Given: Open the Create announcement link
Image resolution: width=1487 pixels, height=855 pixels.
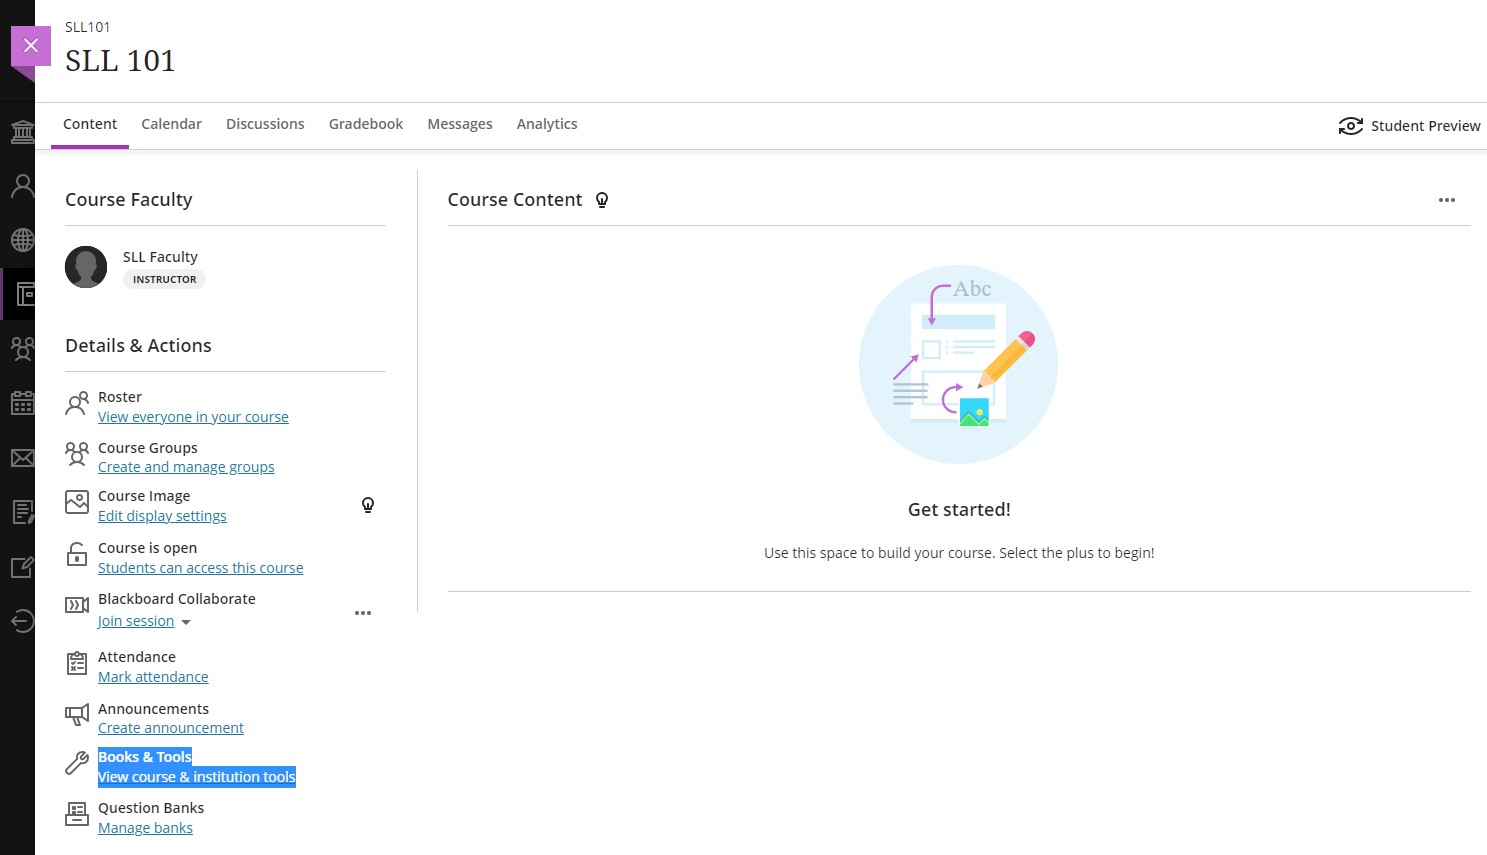Looking at the screenshot, I should click(171, 728).
